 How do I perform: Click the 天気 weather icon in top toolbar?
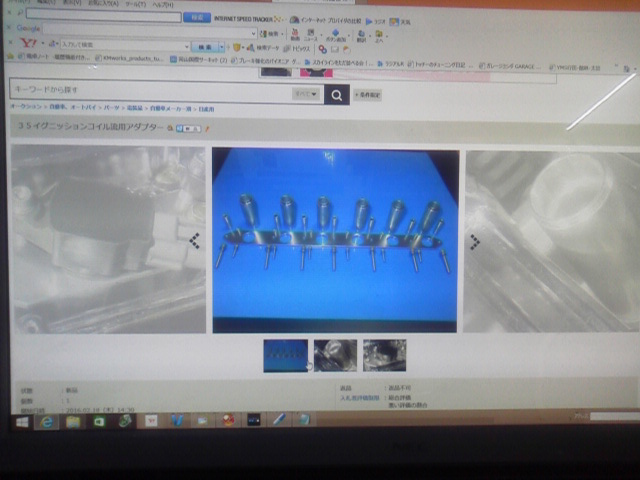pyautogui.click(x=400, y=22)
